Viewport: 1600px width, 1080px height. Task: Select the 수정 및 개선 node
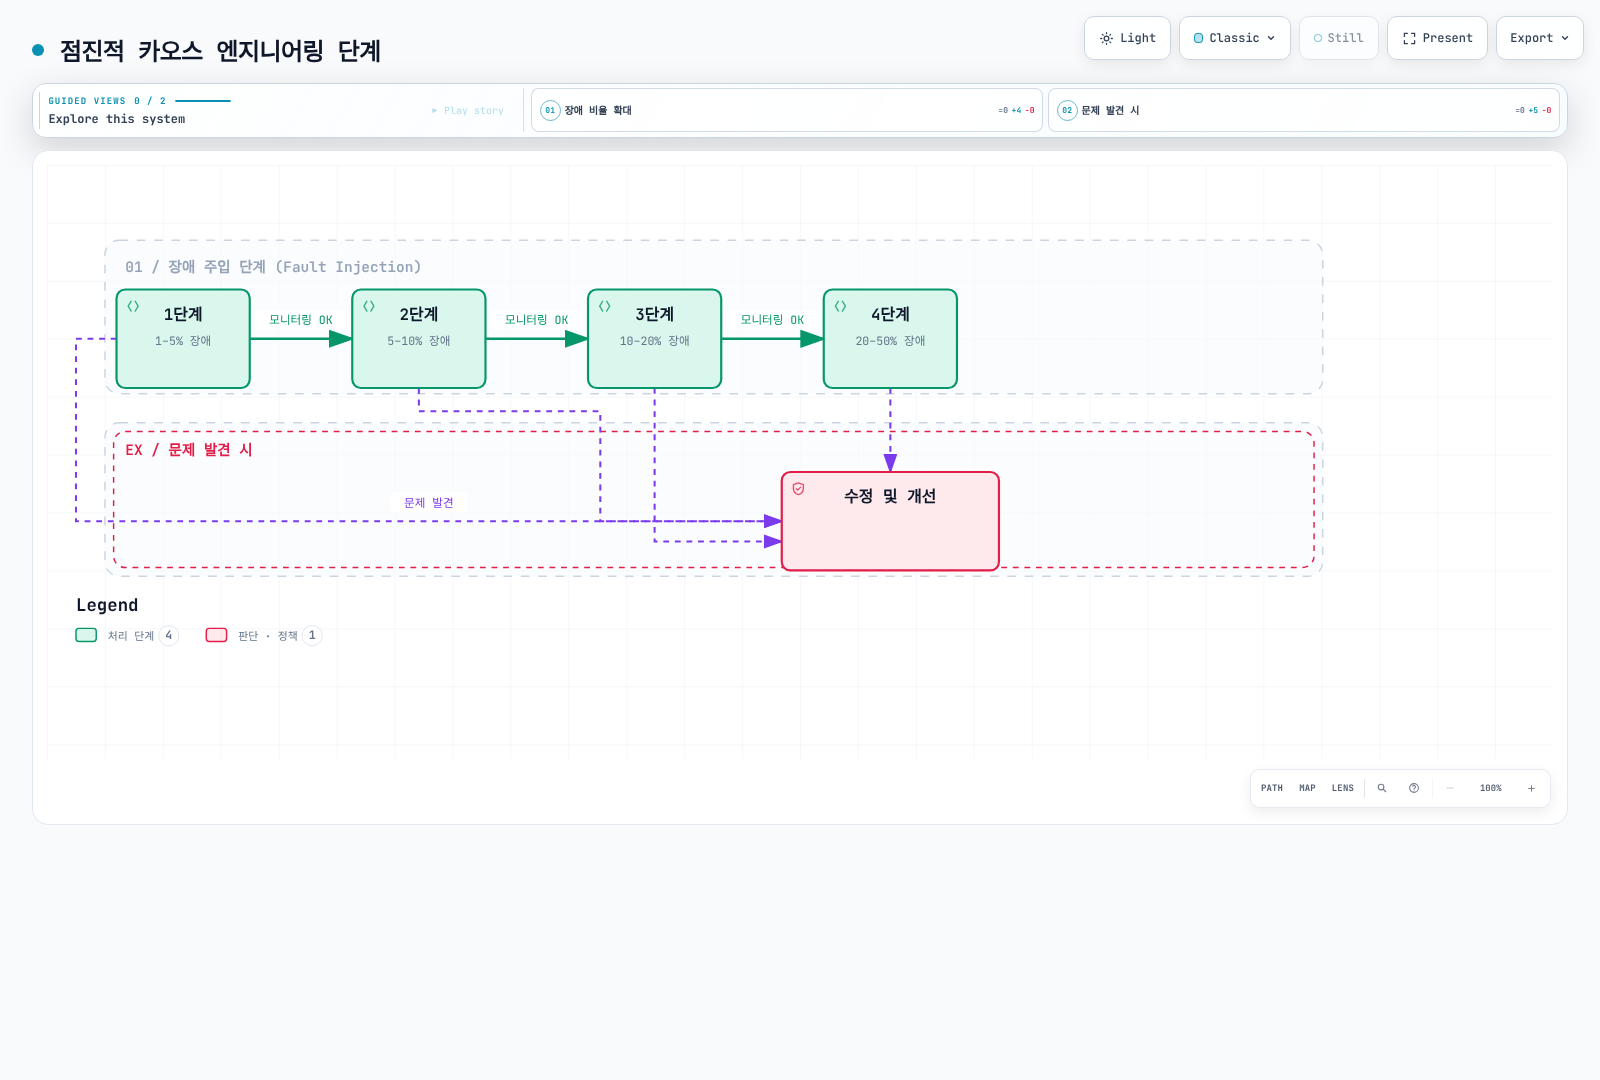point(890,521)
